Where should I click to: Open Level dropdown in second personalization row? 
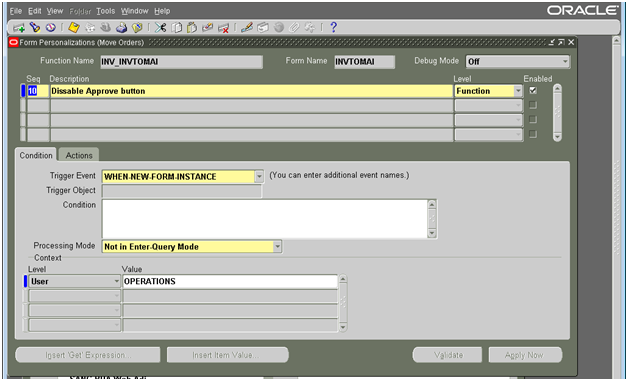click(518, 106)
